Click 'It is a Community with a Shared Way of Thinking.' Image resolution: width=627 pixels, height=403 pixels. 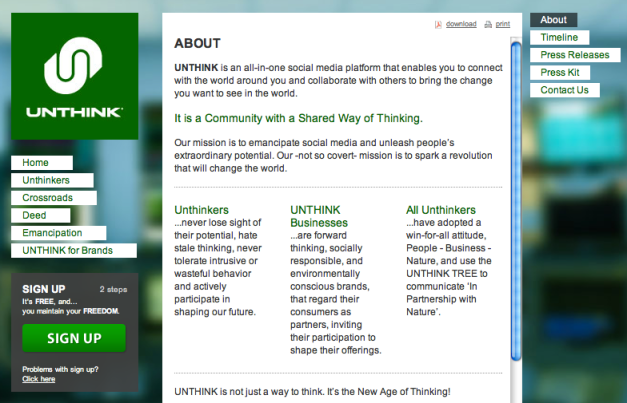coord(298,118)
